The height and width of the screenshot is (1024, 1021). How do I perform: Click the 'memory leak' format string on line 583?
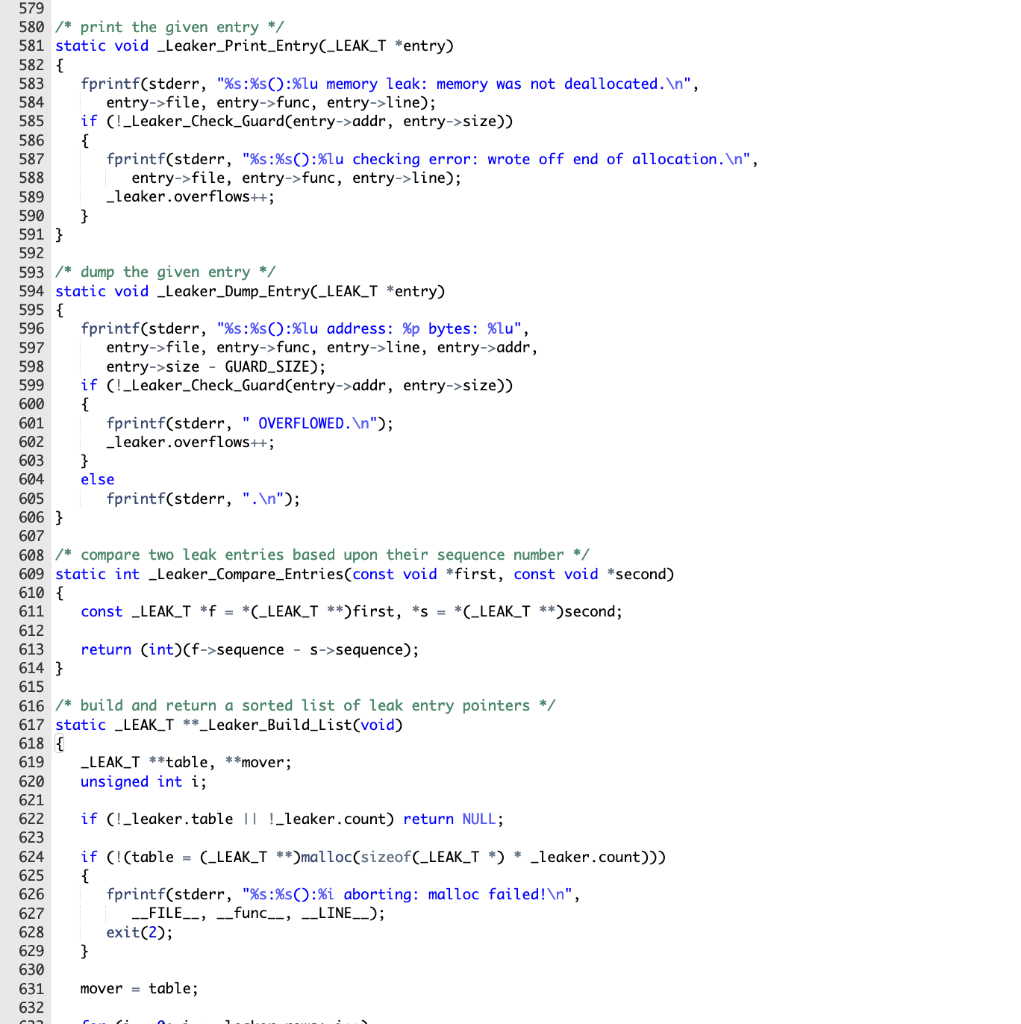click(454, 84)
